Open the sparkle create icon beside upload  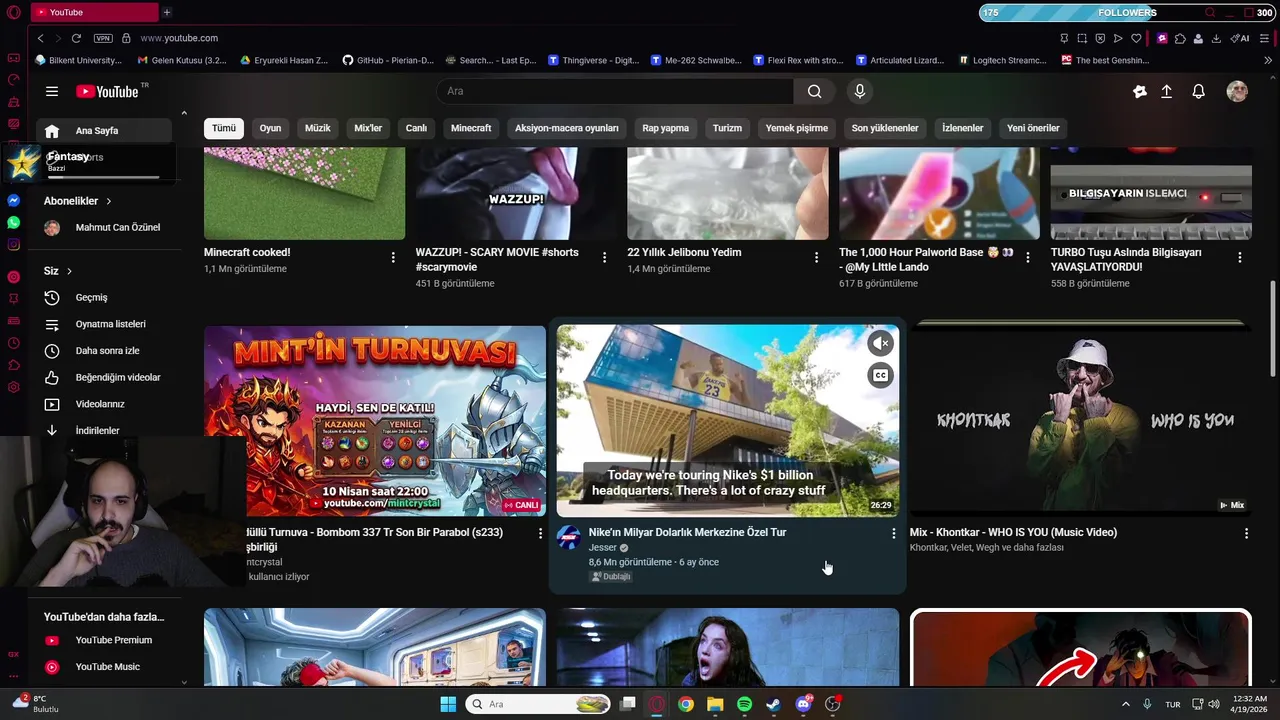(x=1139, y=91)
